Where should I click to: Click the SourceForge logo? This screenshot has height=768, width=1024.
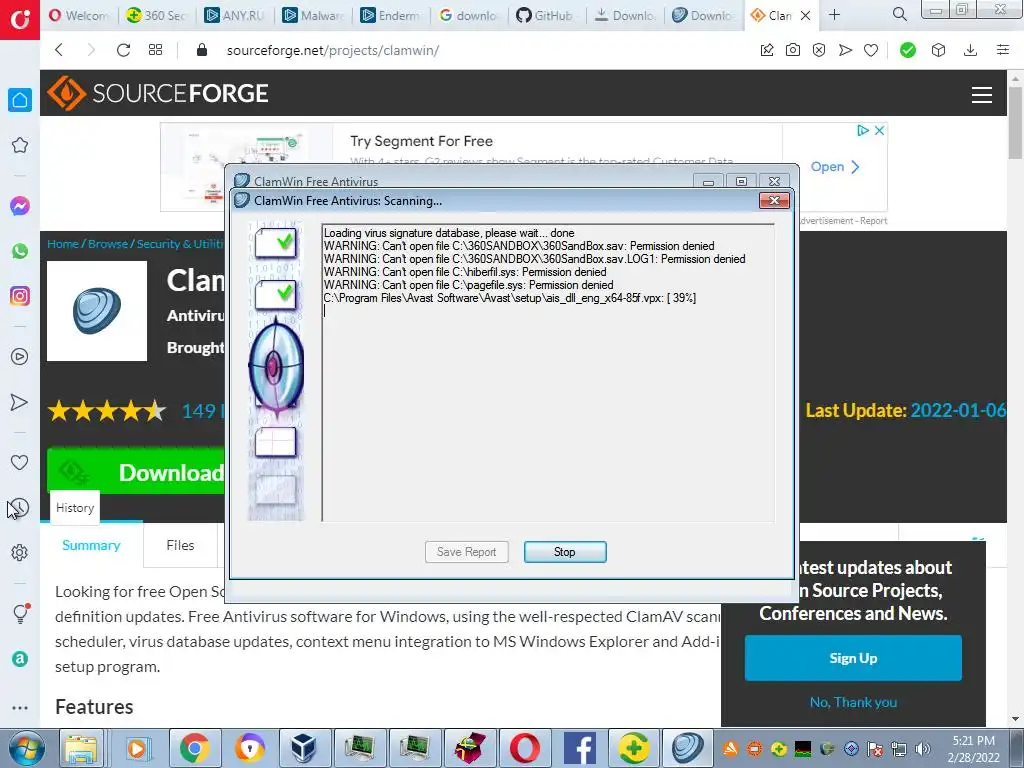157,93
